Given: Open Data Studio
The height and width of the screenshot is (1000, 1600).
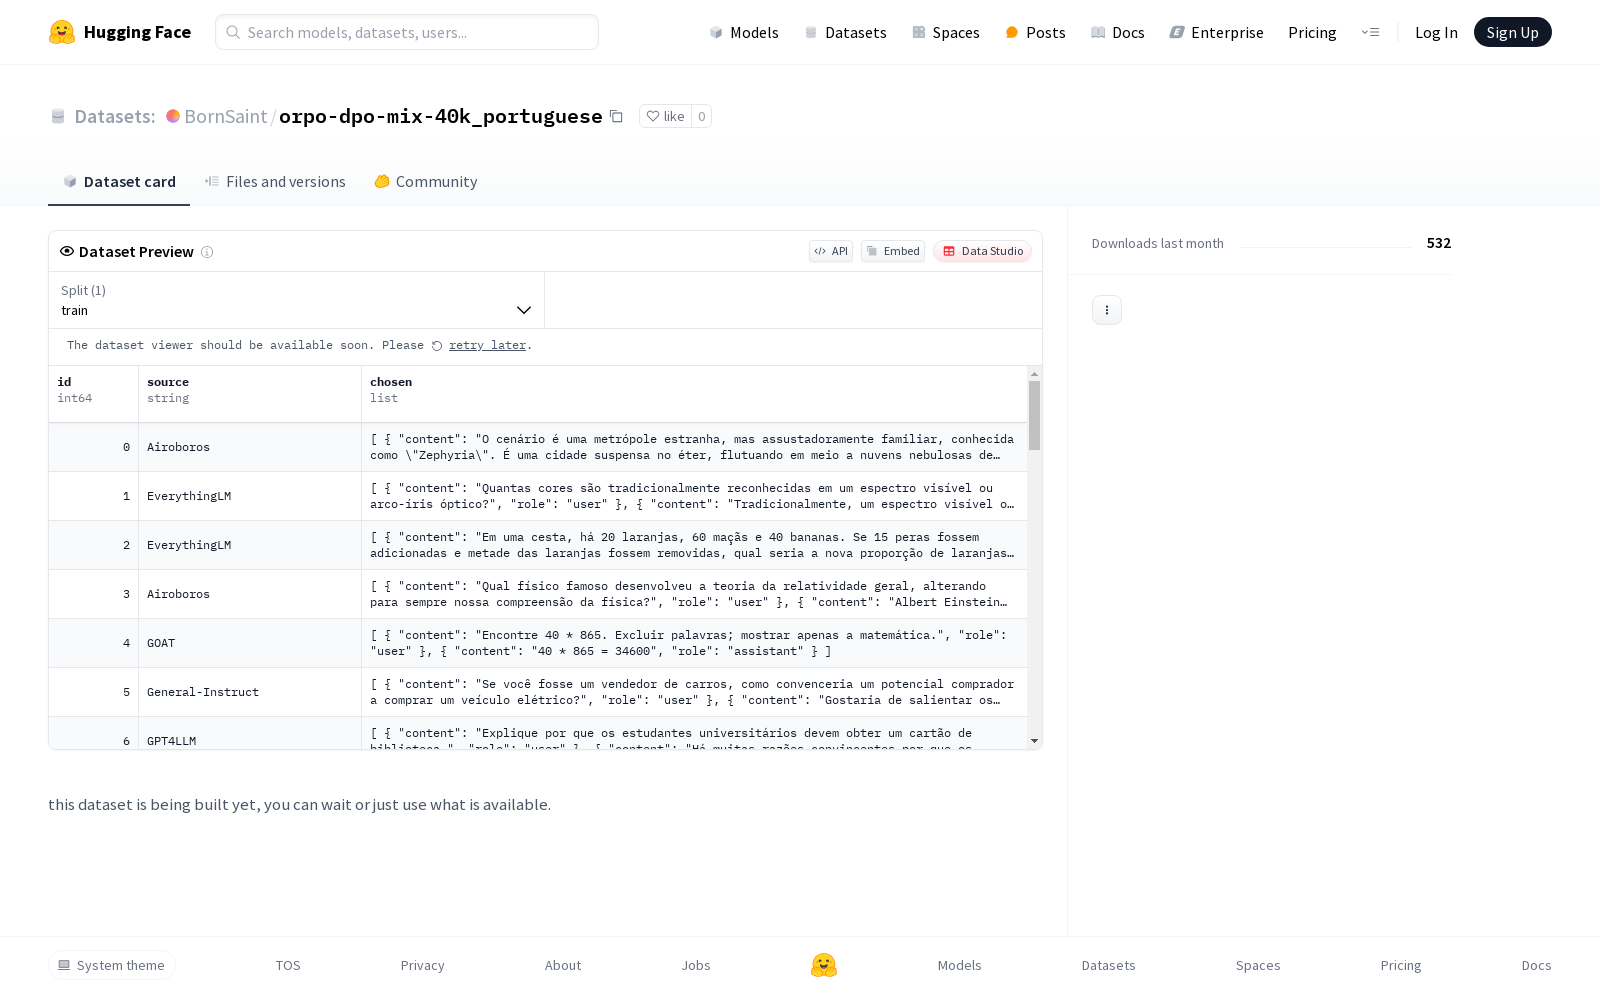Looking at the screenshot, I should point(982,251).
